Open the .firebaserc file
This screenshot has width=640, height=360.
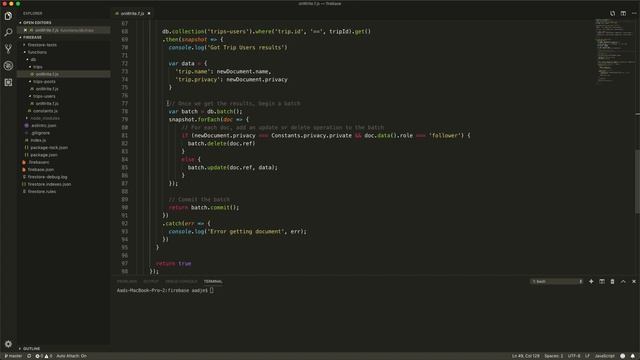click(38, 162)
